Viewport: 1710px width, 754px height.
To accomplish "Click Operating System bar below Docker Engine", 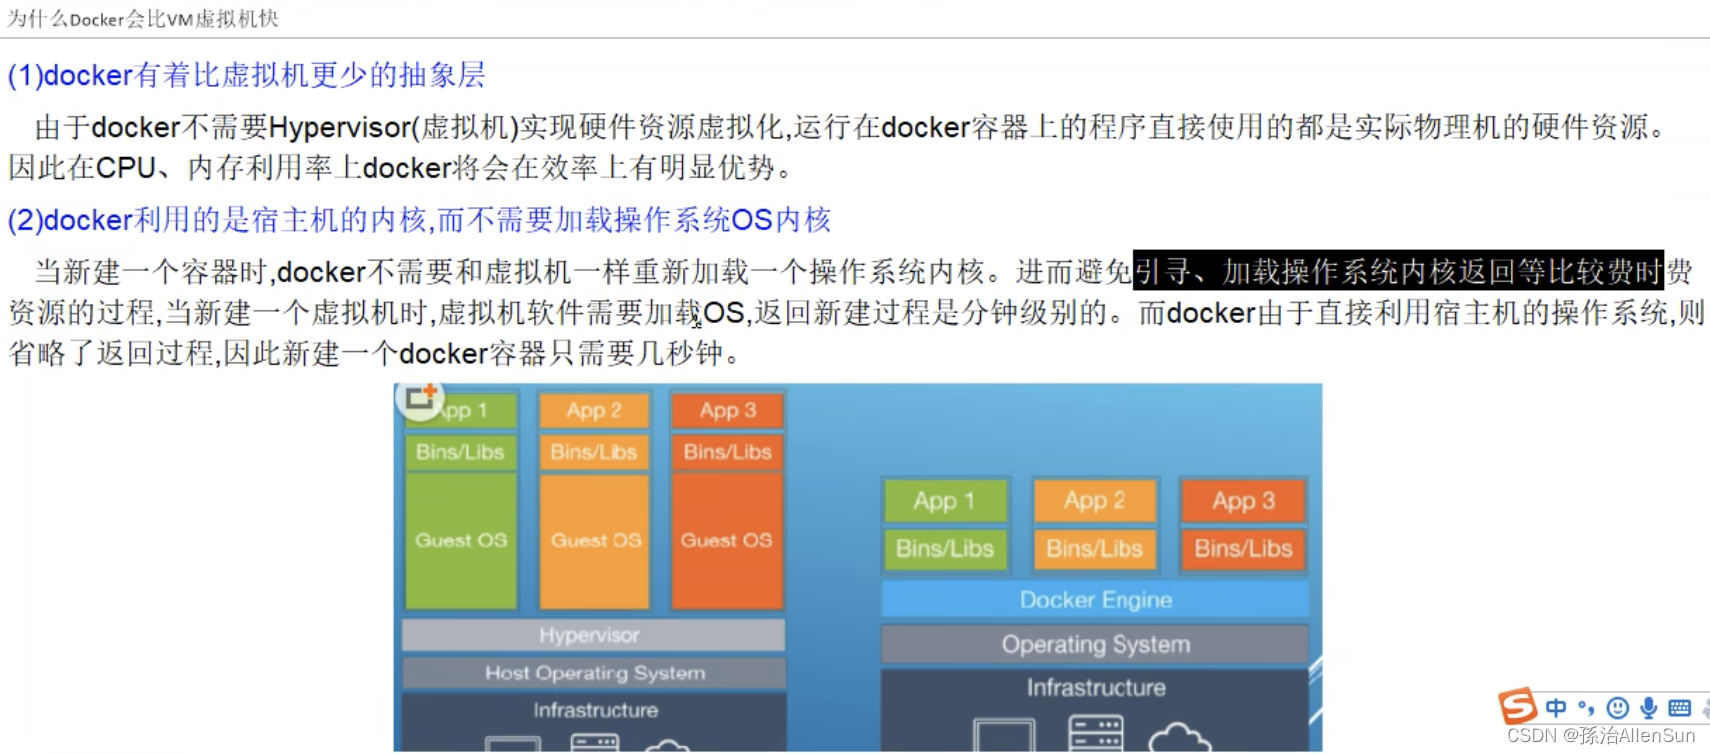I will pyautogui.click(x=1095, y=644).
